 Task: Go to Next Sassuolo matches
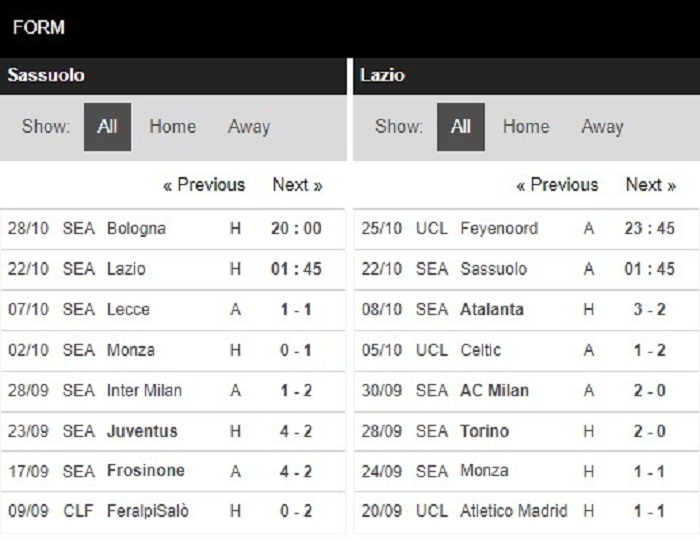pyautogui.click(x=297, y=185)
